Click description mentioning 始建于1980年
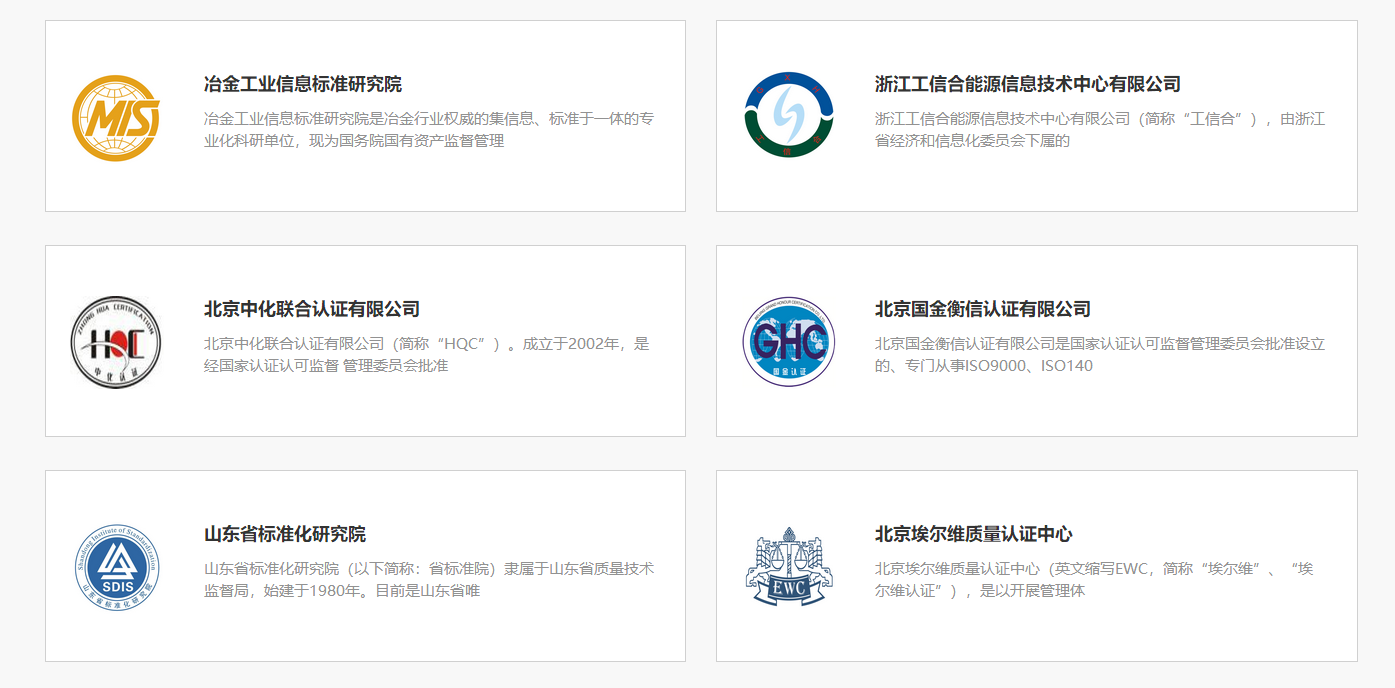This screenshot has width=1395, height=688. coord(429,580)
